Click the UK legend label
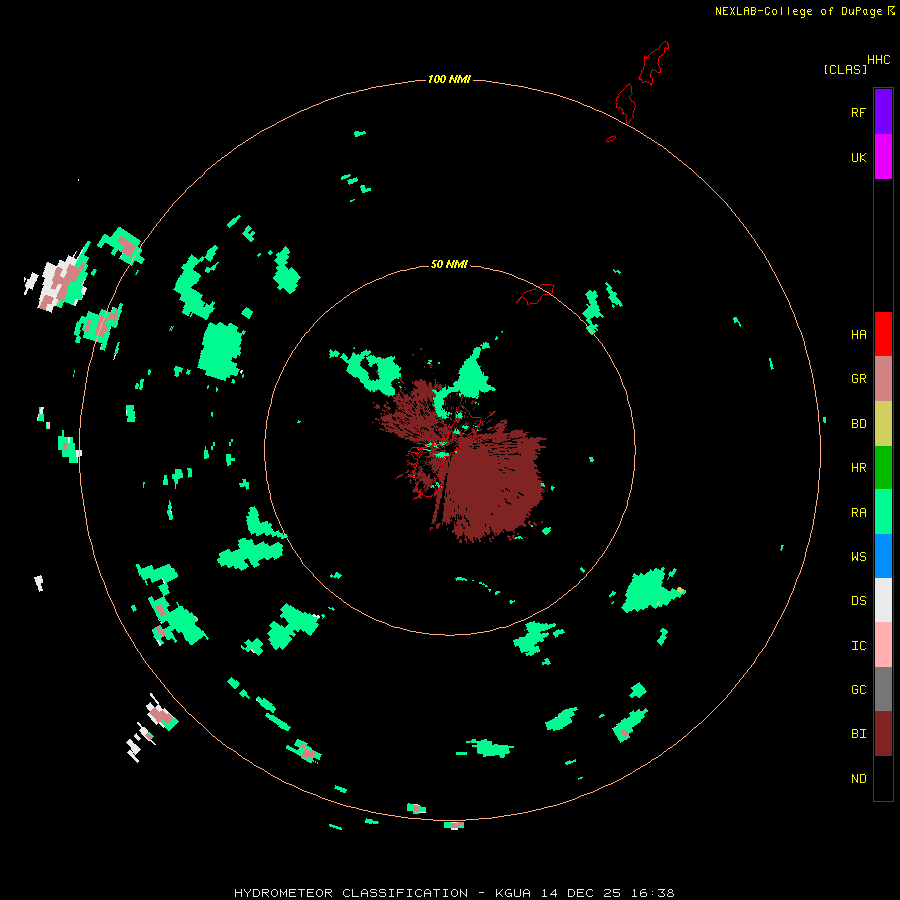 858,157
